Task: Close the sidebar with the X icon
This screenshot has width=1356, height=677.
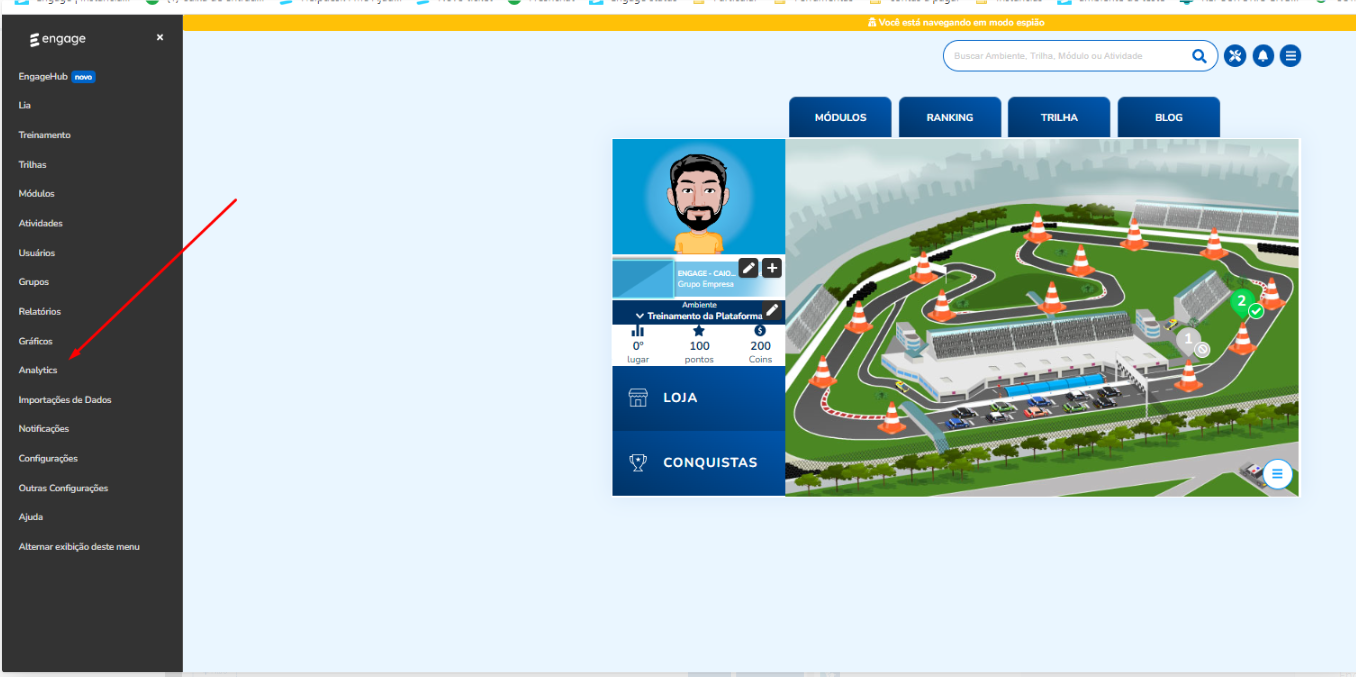Action: pos(160,37)
